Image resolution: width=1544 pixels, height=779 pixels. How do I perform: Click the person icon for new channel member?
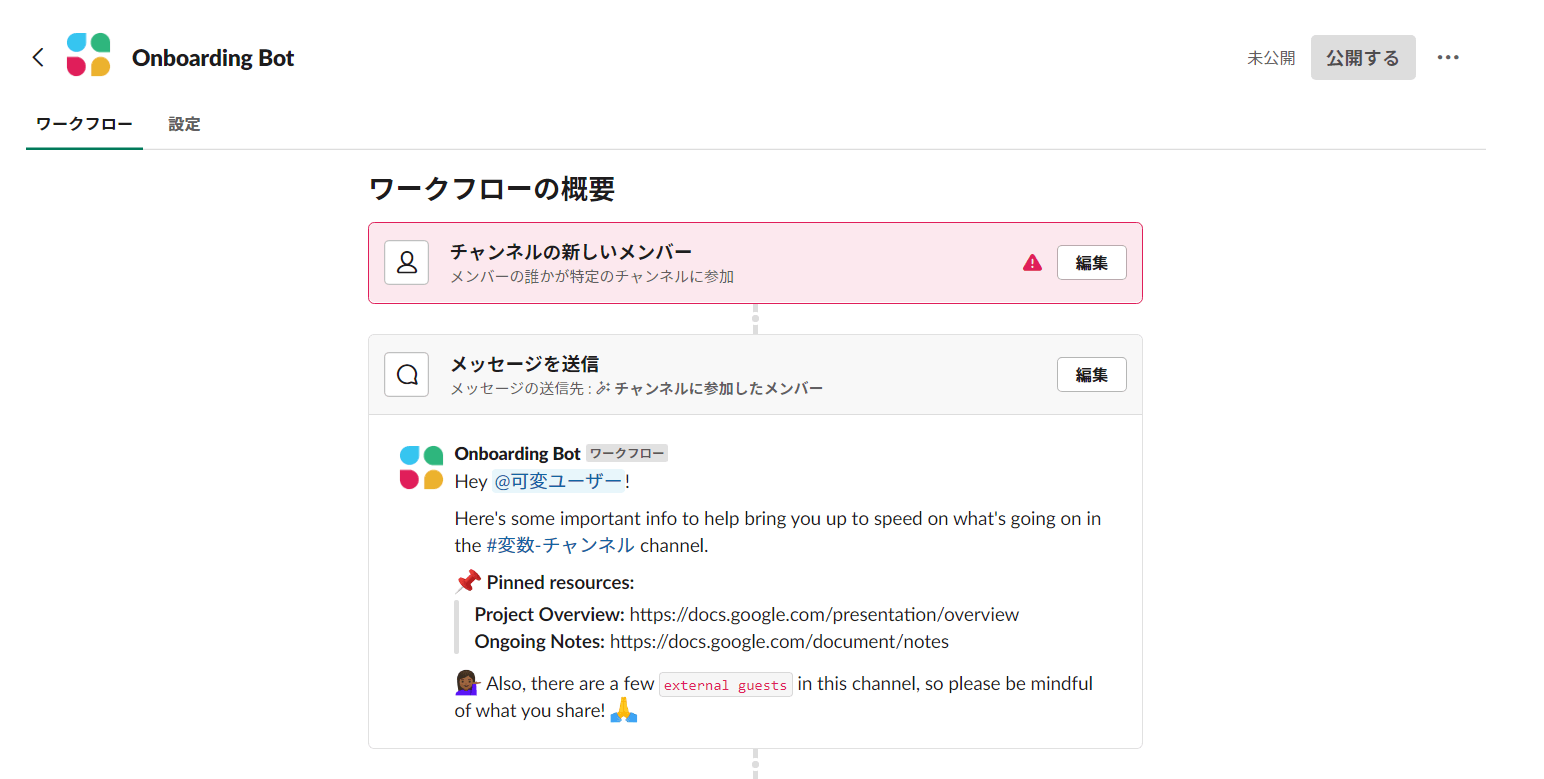tap(407, 263)
